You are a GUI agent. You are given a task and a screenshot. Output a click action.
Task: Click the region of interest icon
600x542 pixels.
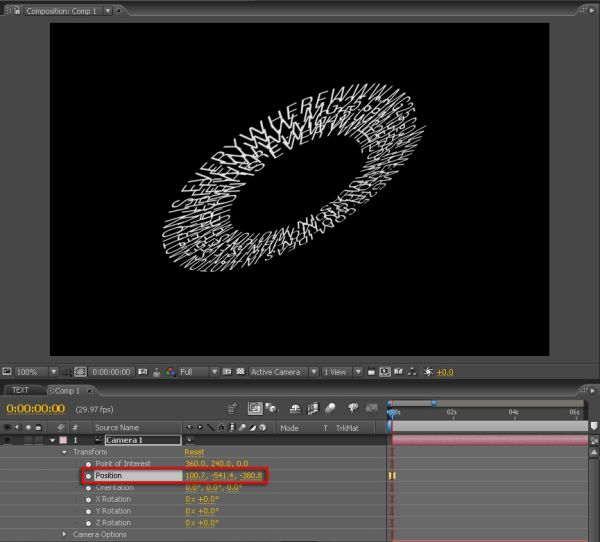click(x=227, y=372)
